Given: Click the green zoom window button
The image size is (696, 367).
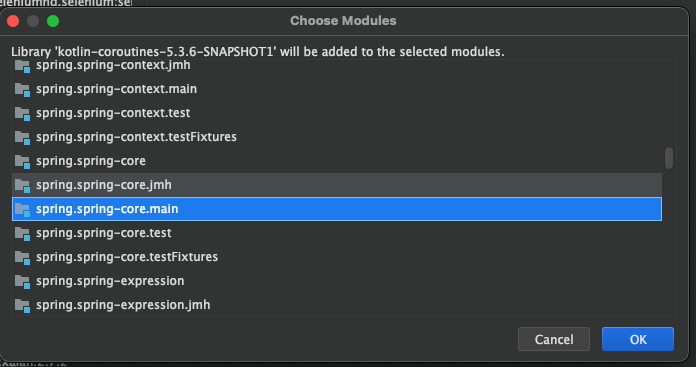Looking at the screenshot, I should [53, 21].
